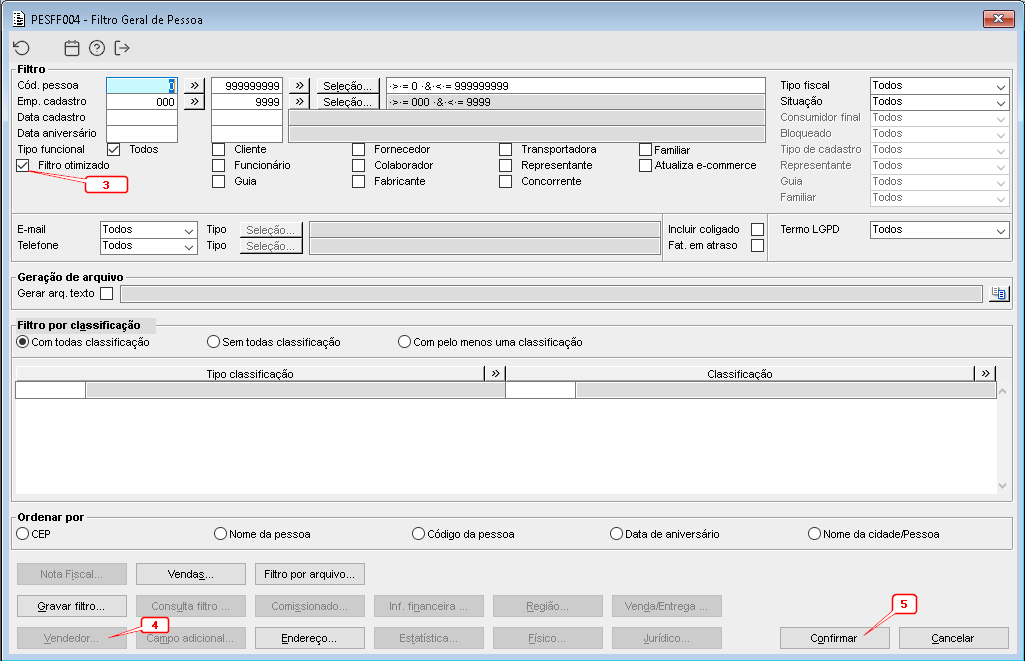The height and width of the screenshot is (661, 1025).
Task: Click second arrow button beside 999999999 field
Action: pos(299,86)
